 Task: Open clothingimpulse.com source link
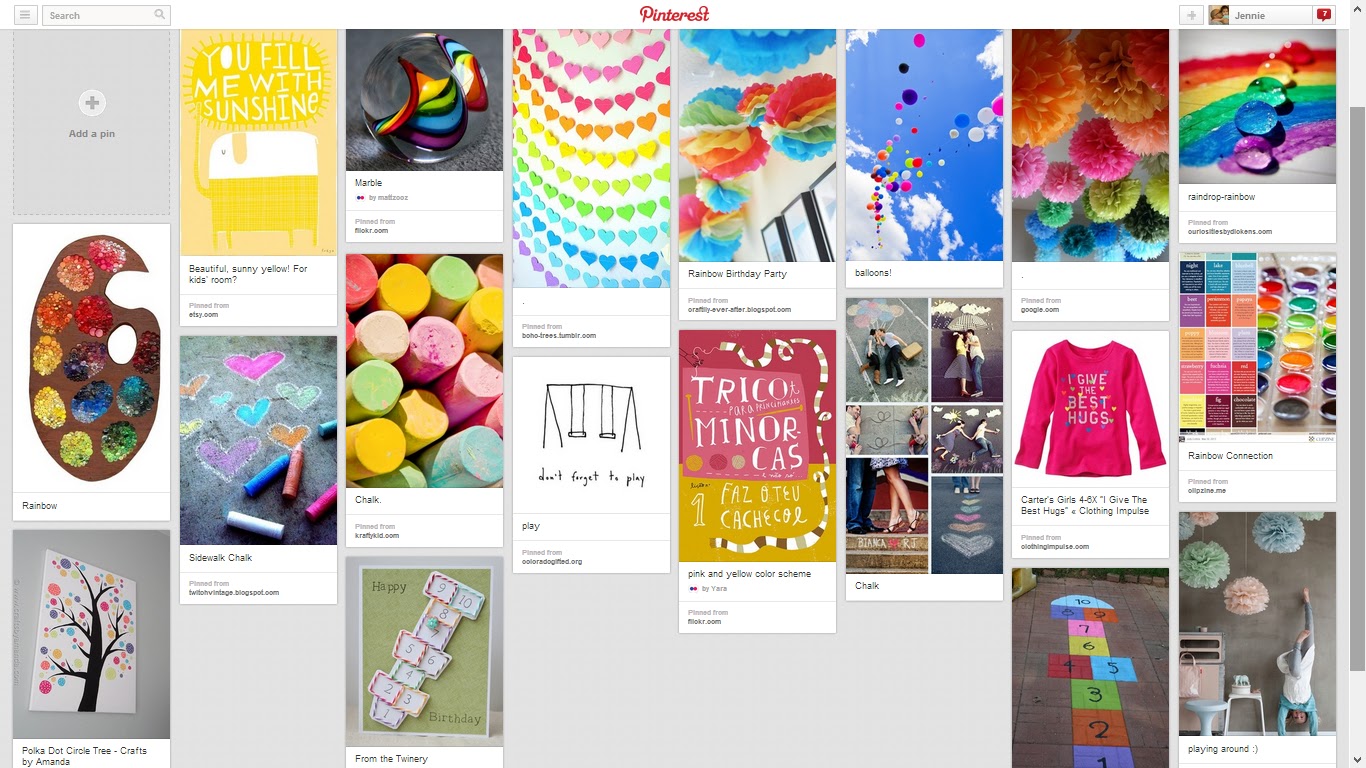click(x=1055, y=546)
